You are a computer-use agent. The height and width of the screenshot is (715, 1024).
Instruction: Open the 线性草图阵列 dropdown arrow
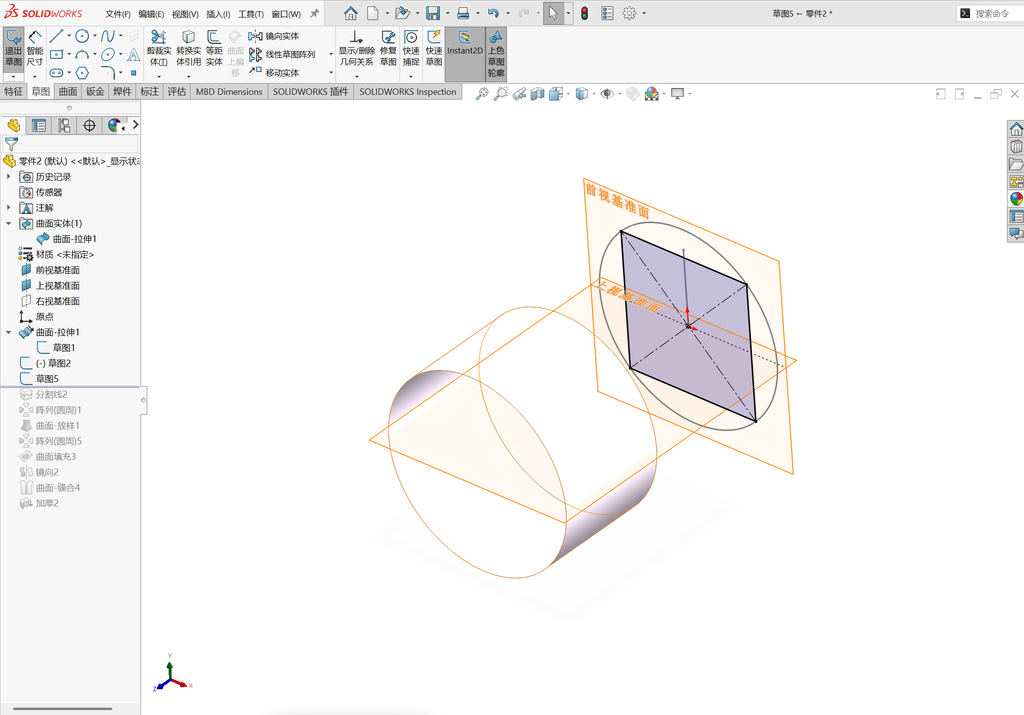click(331, 54)
